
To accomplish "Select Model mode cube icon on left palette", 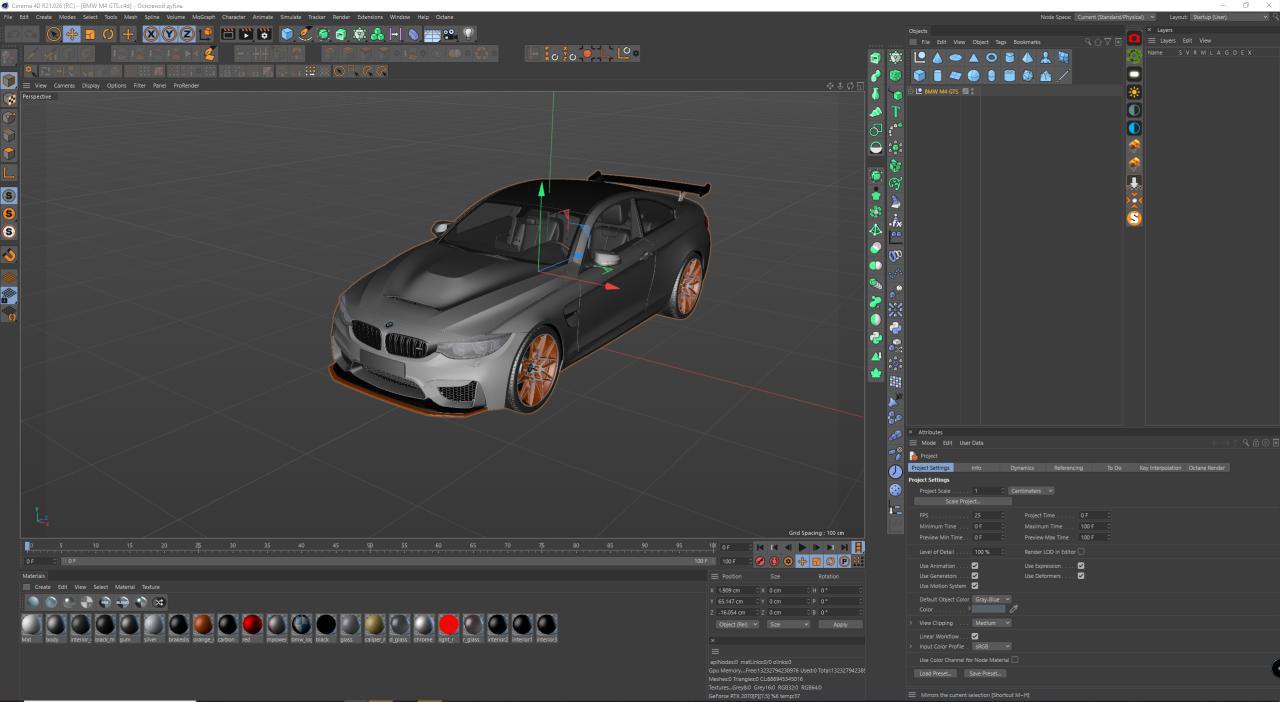I will 9,80.
